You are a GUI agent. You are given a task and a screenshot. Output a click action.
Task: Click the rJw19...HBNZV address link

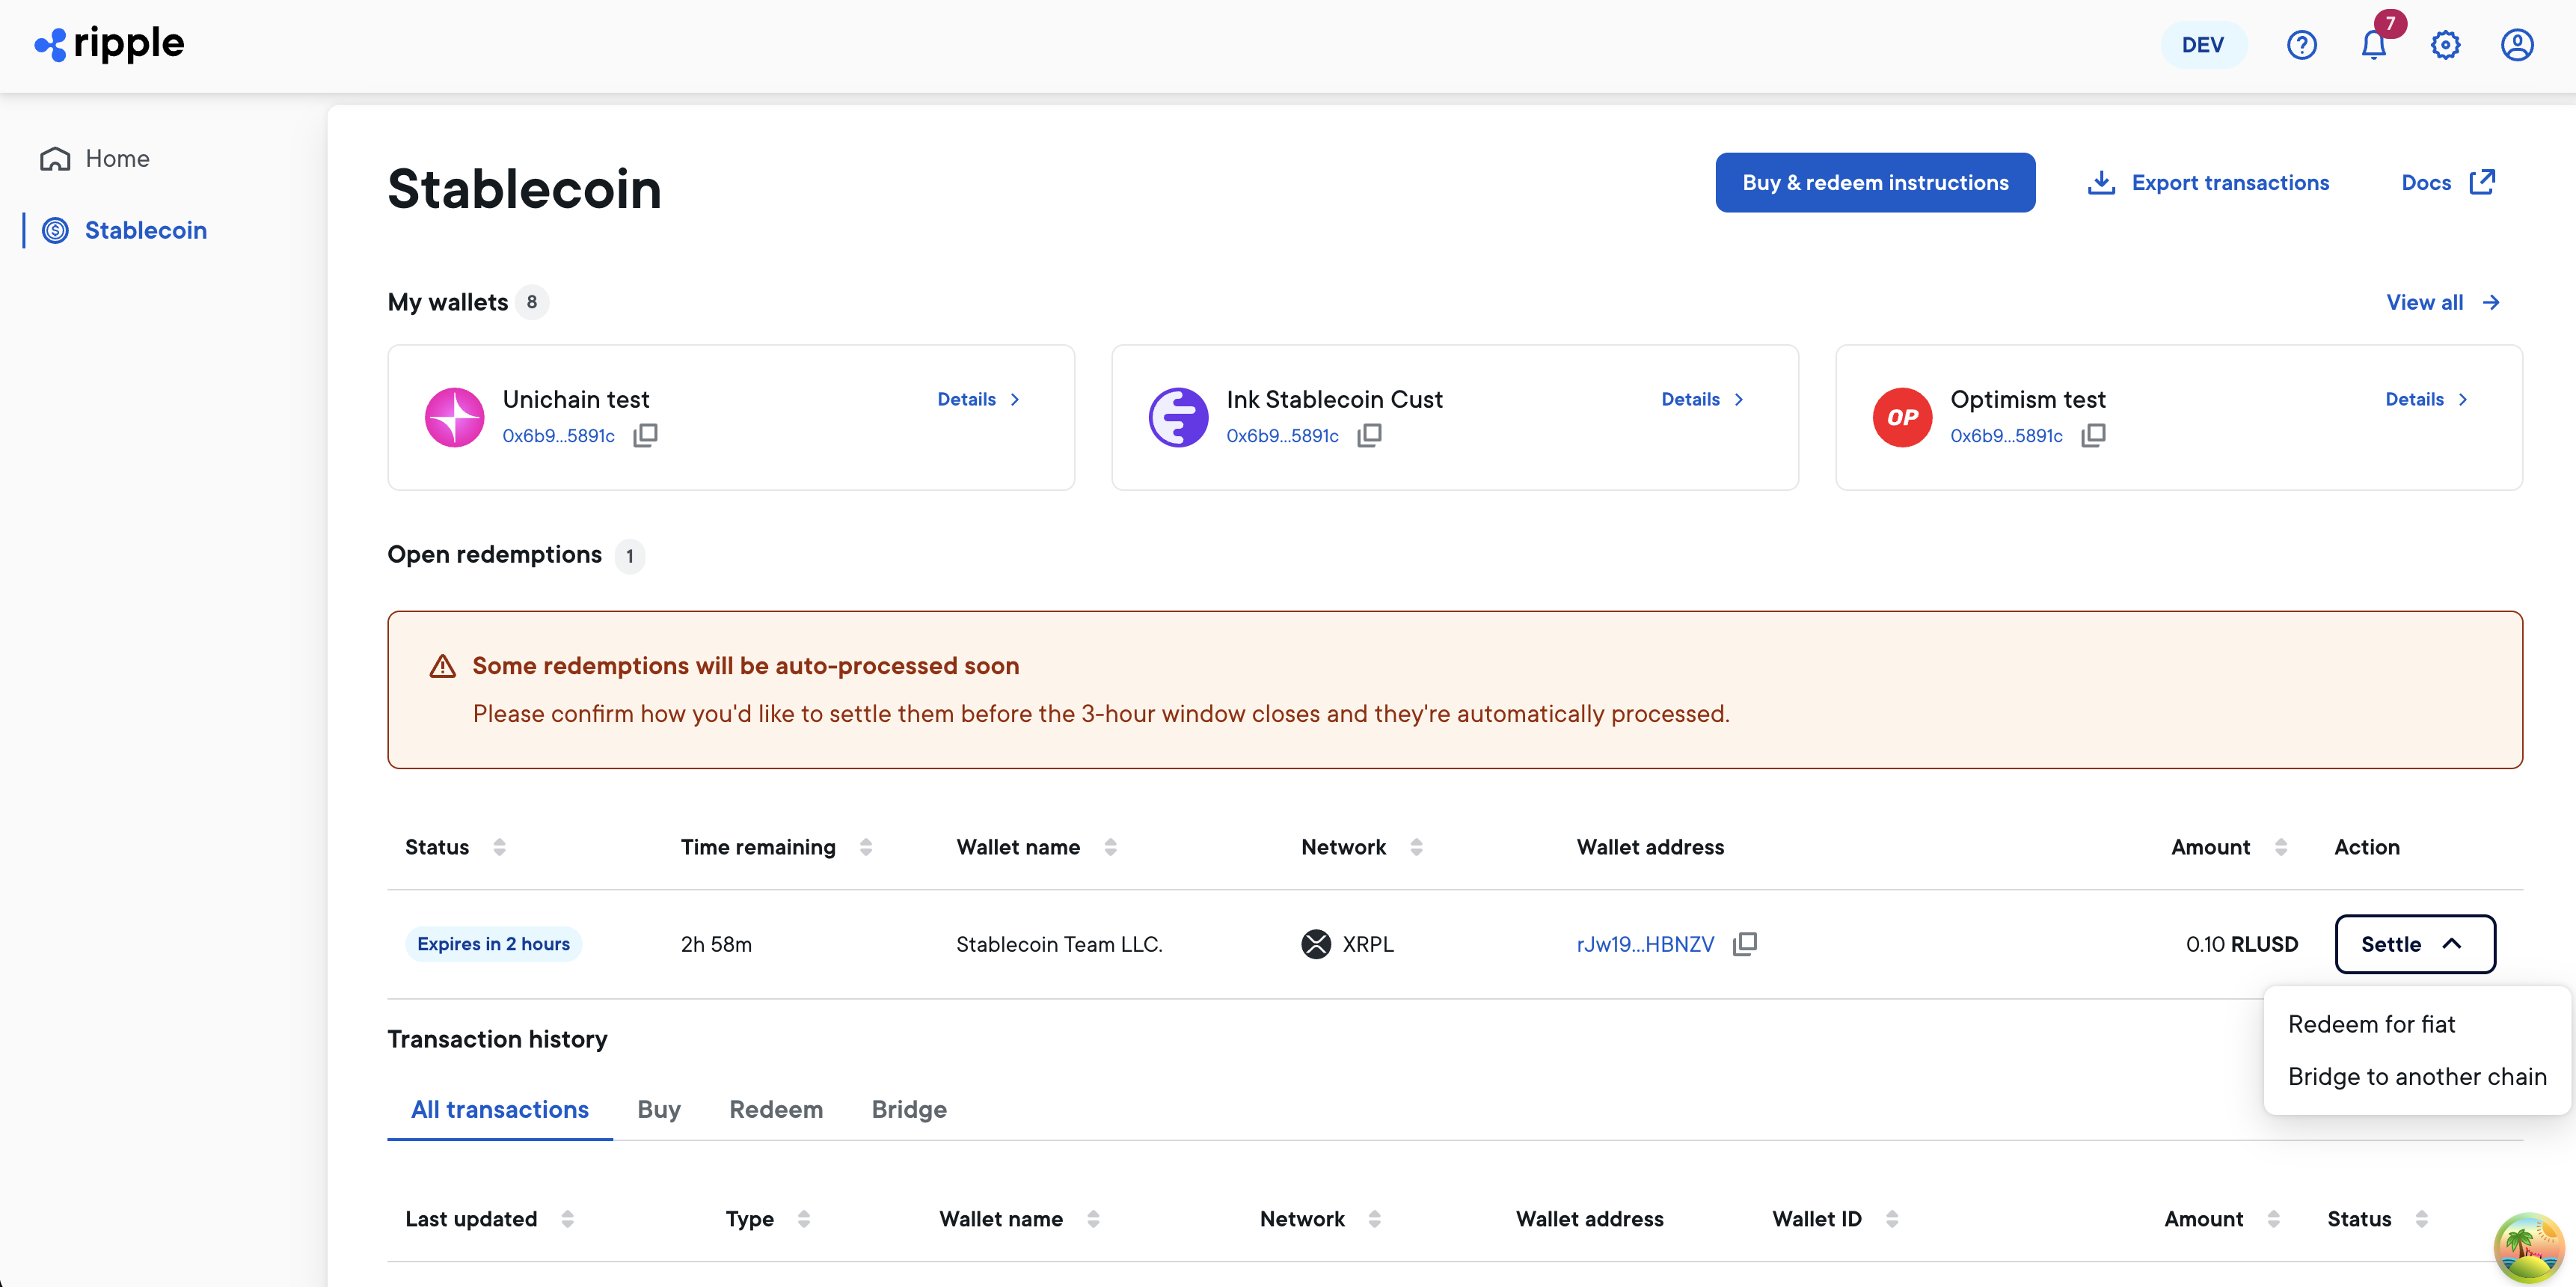1645,944
